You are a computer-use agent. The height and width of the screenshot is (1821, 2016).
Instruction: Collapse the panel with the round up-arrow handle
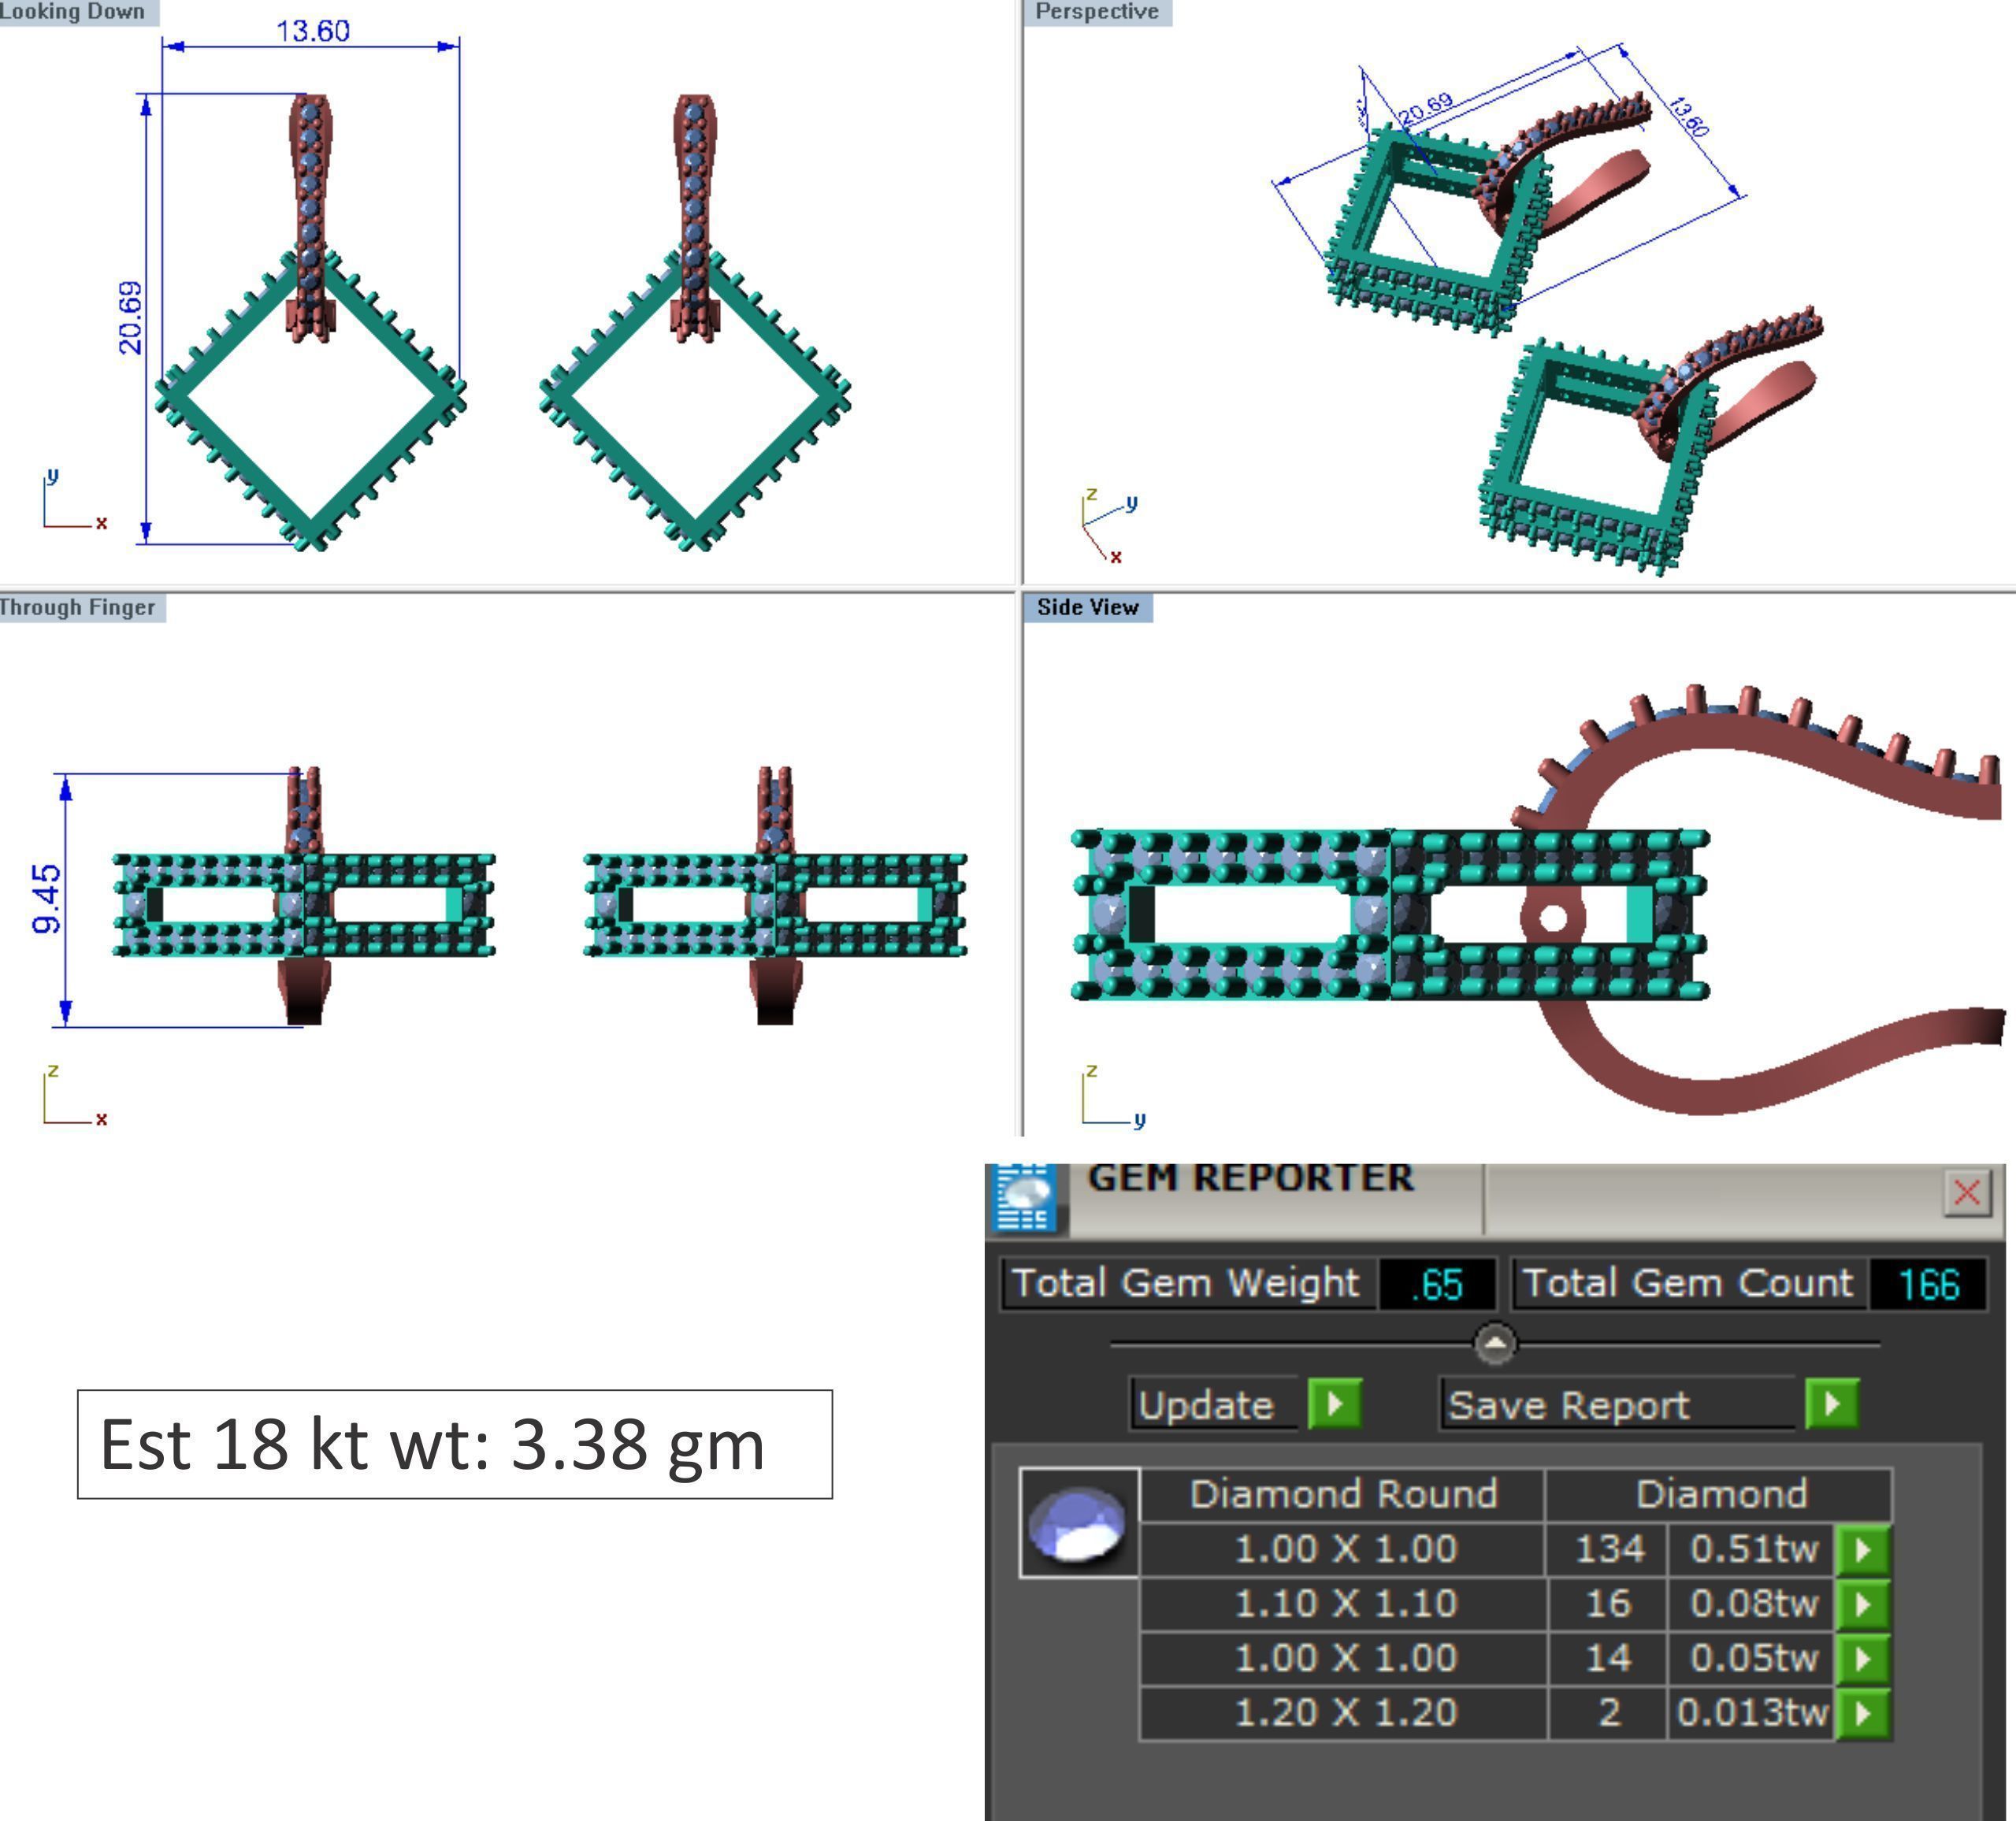(1495, 1343)
